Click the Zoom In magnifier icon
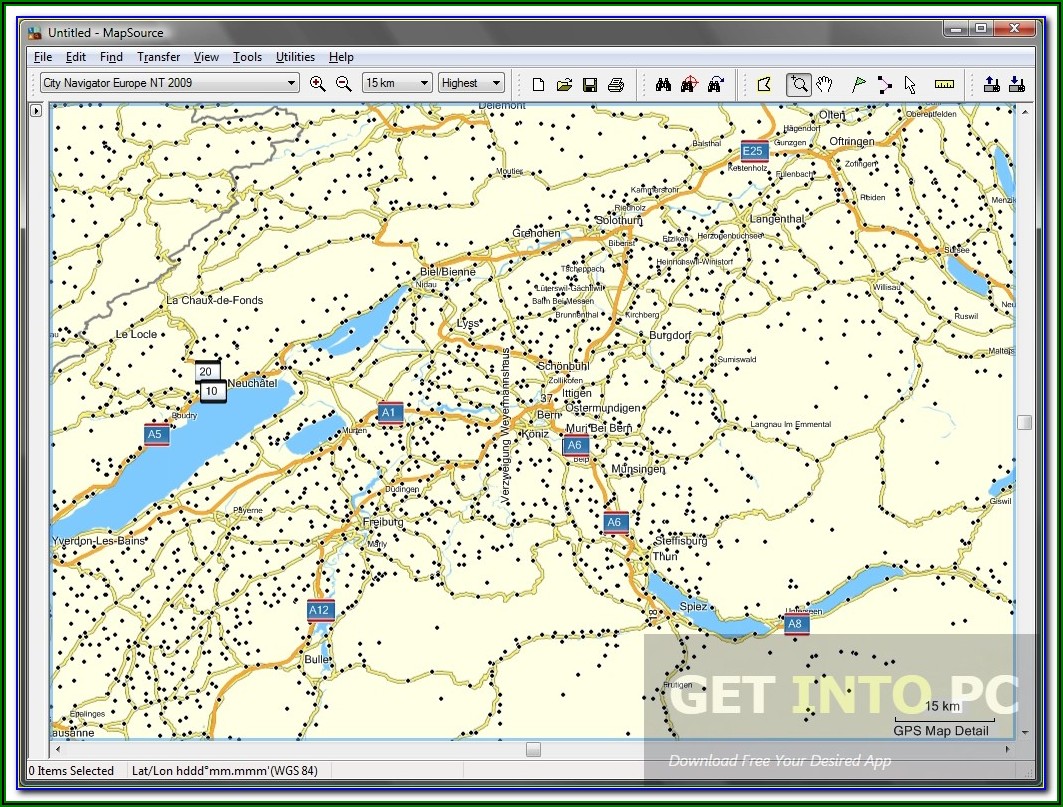 318,84
